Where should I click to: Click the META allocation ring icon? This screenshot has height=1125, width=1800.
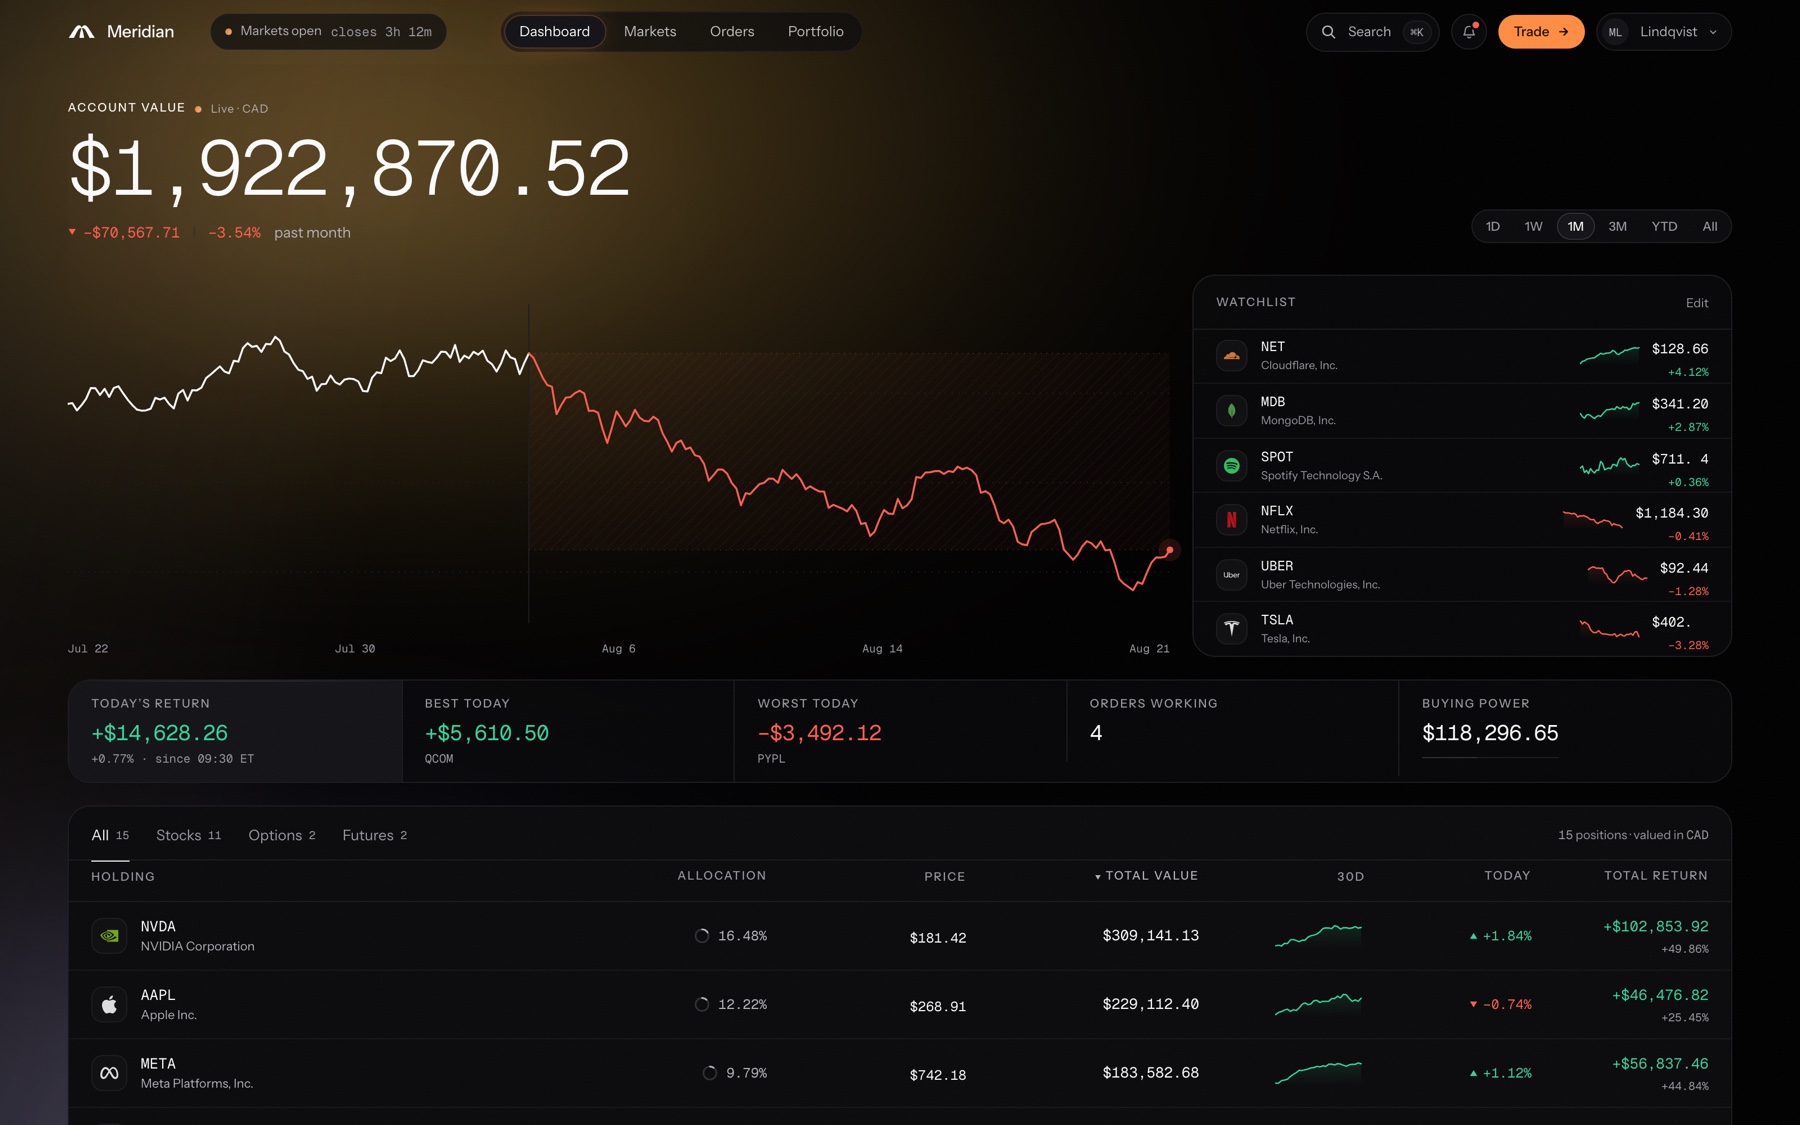(710, 1073)
